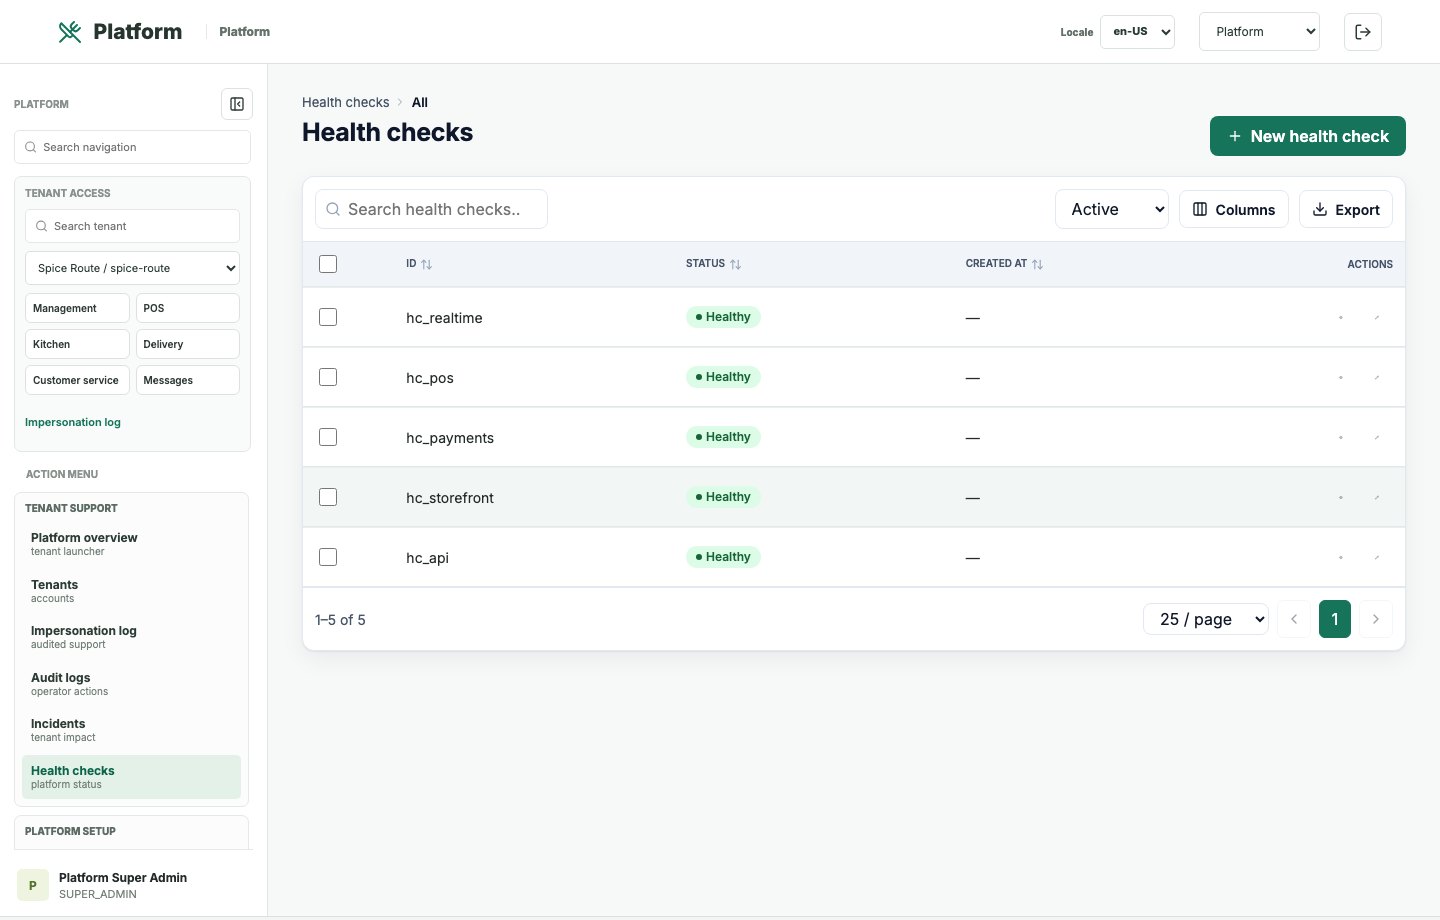Launch the POS tenant app button
This screenshot has width=1440, height=920.
pyautogui.click(x=188, y=308)
